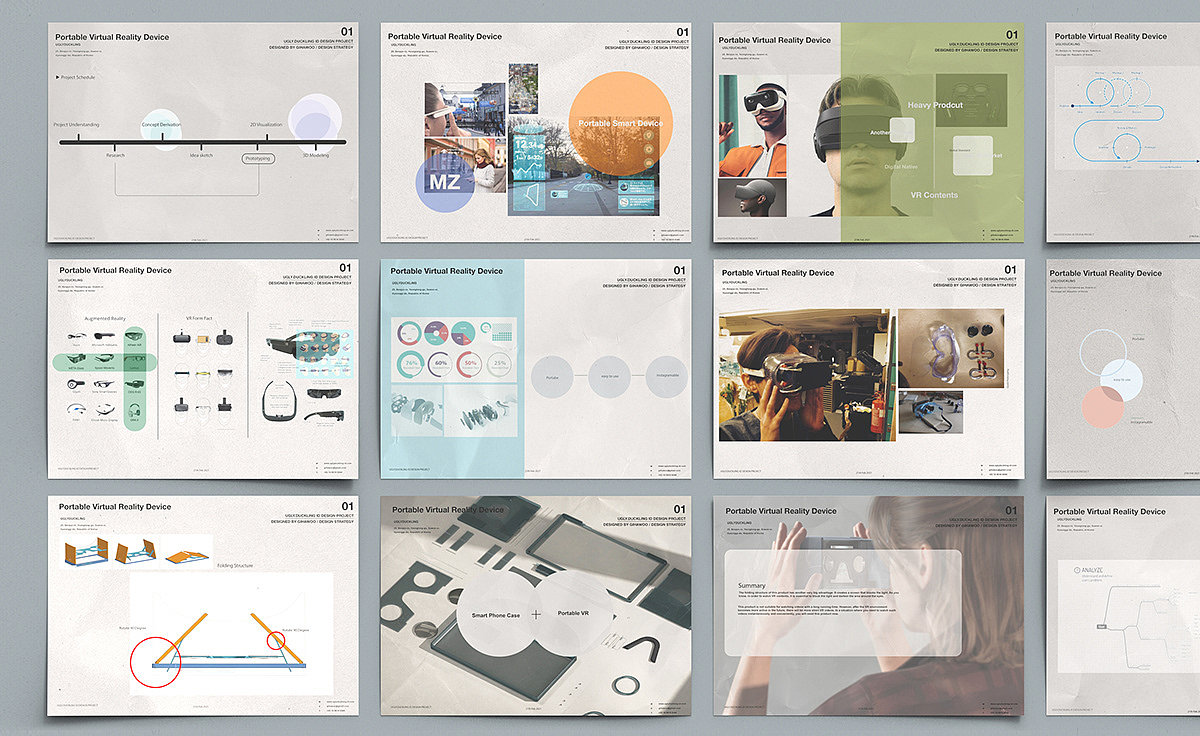Click the 60% donut chart
1200x736 pixels.
(x=440, y=363)
